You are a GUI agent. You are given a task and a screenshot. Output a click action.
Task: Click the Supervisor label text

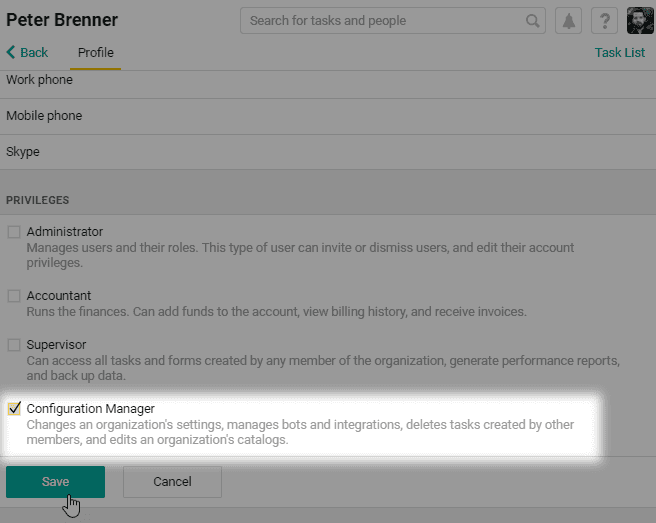[56, 344]
